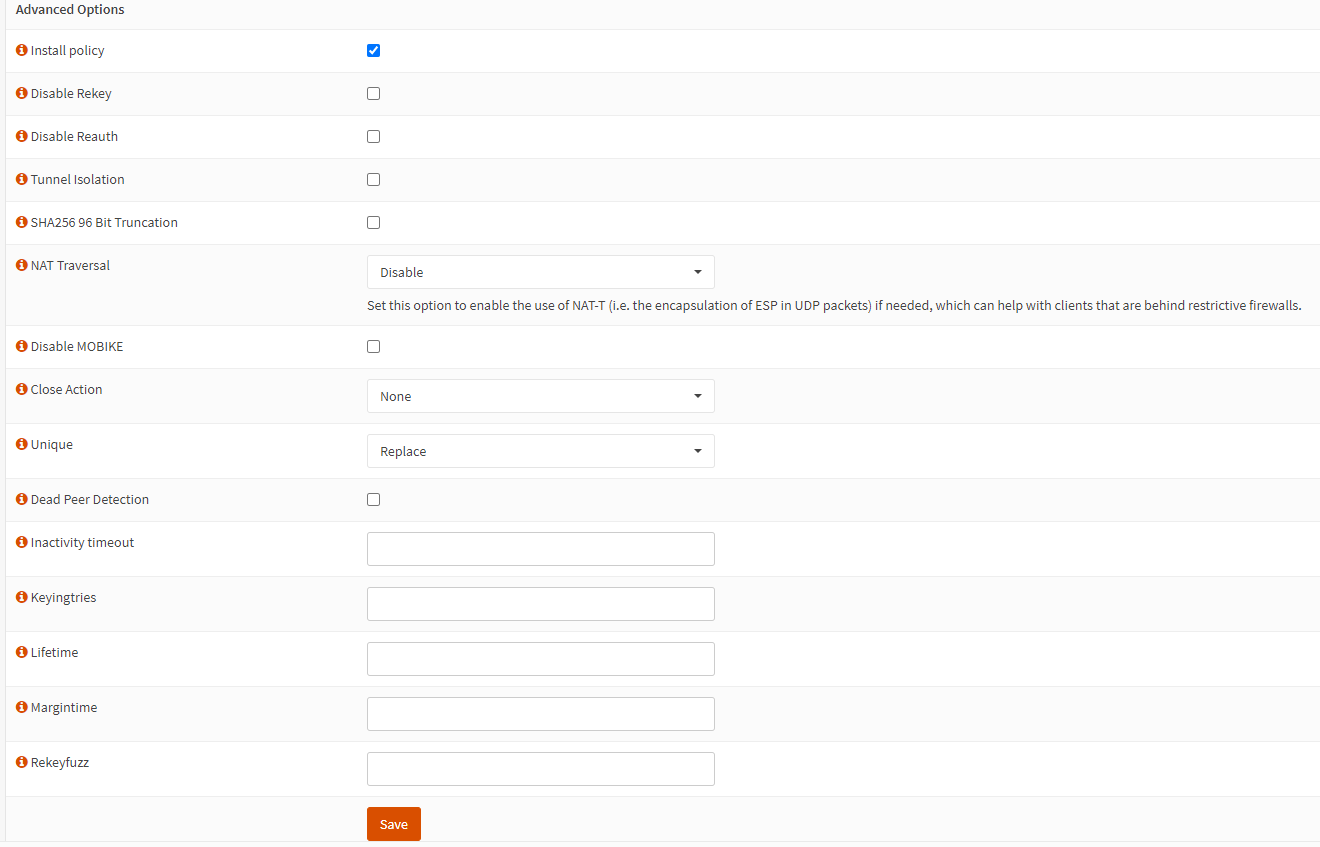Show help for Tunnel Isolation via info icon

click(x=22, y=179)
